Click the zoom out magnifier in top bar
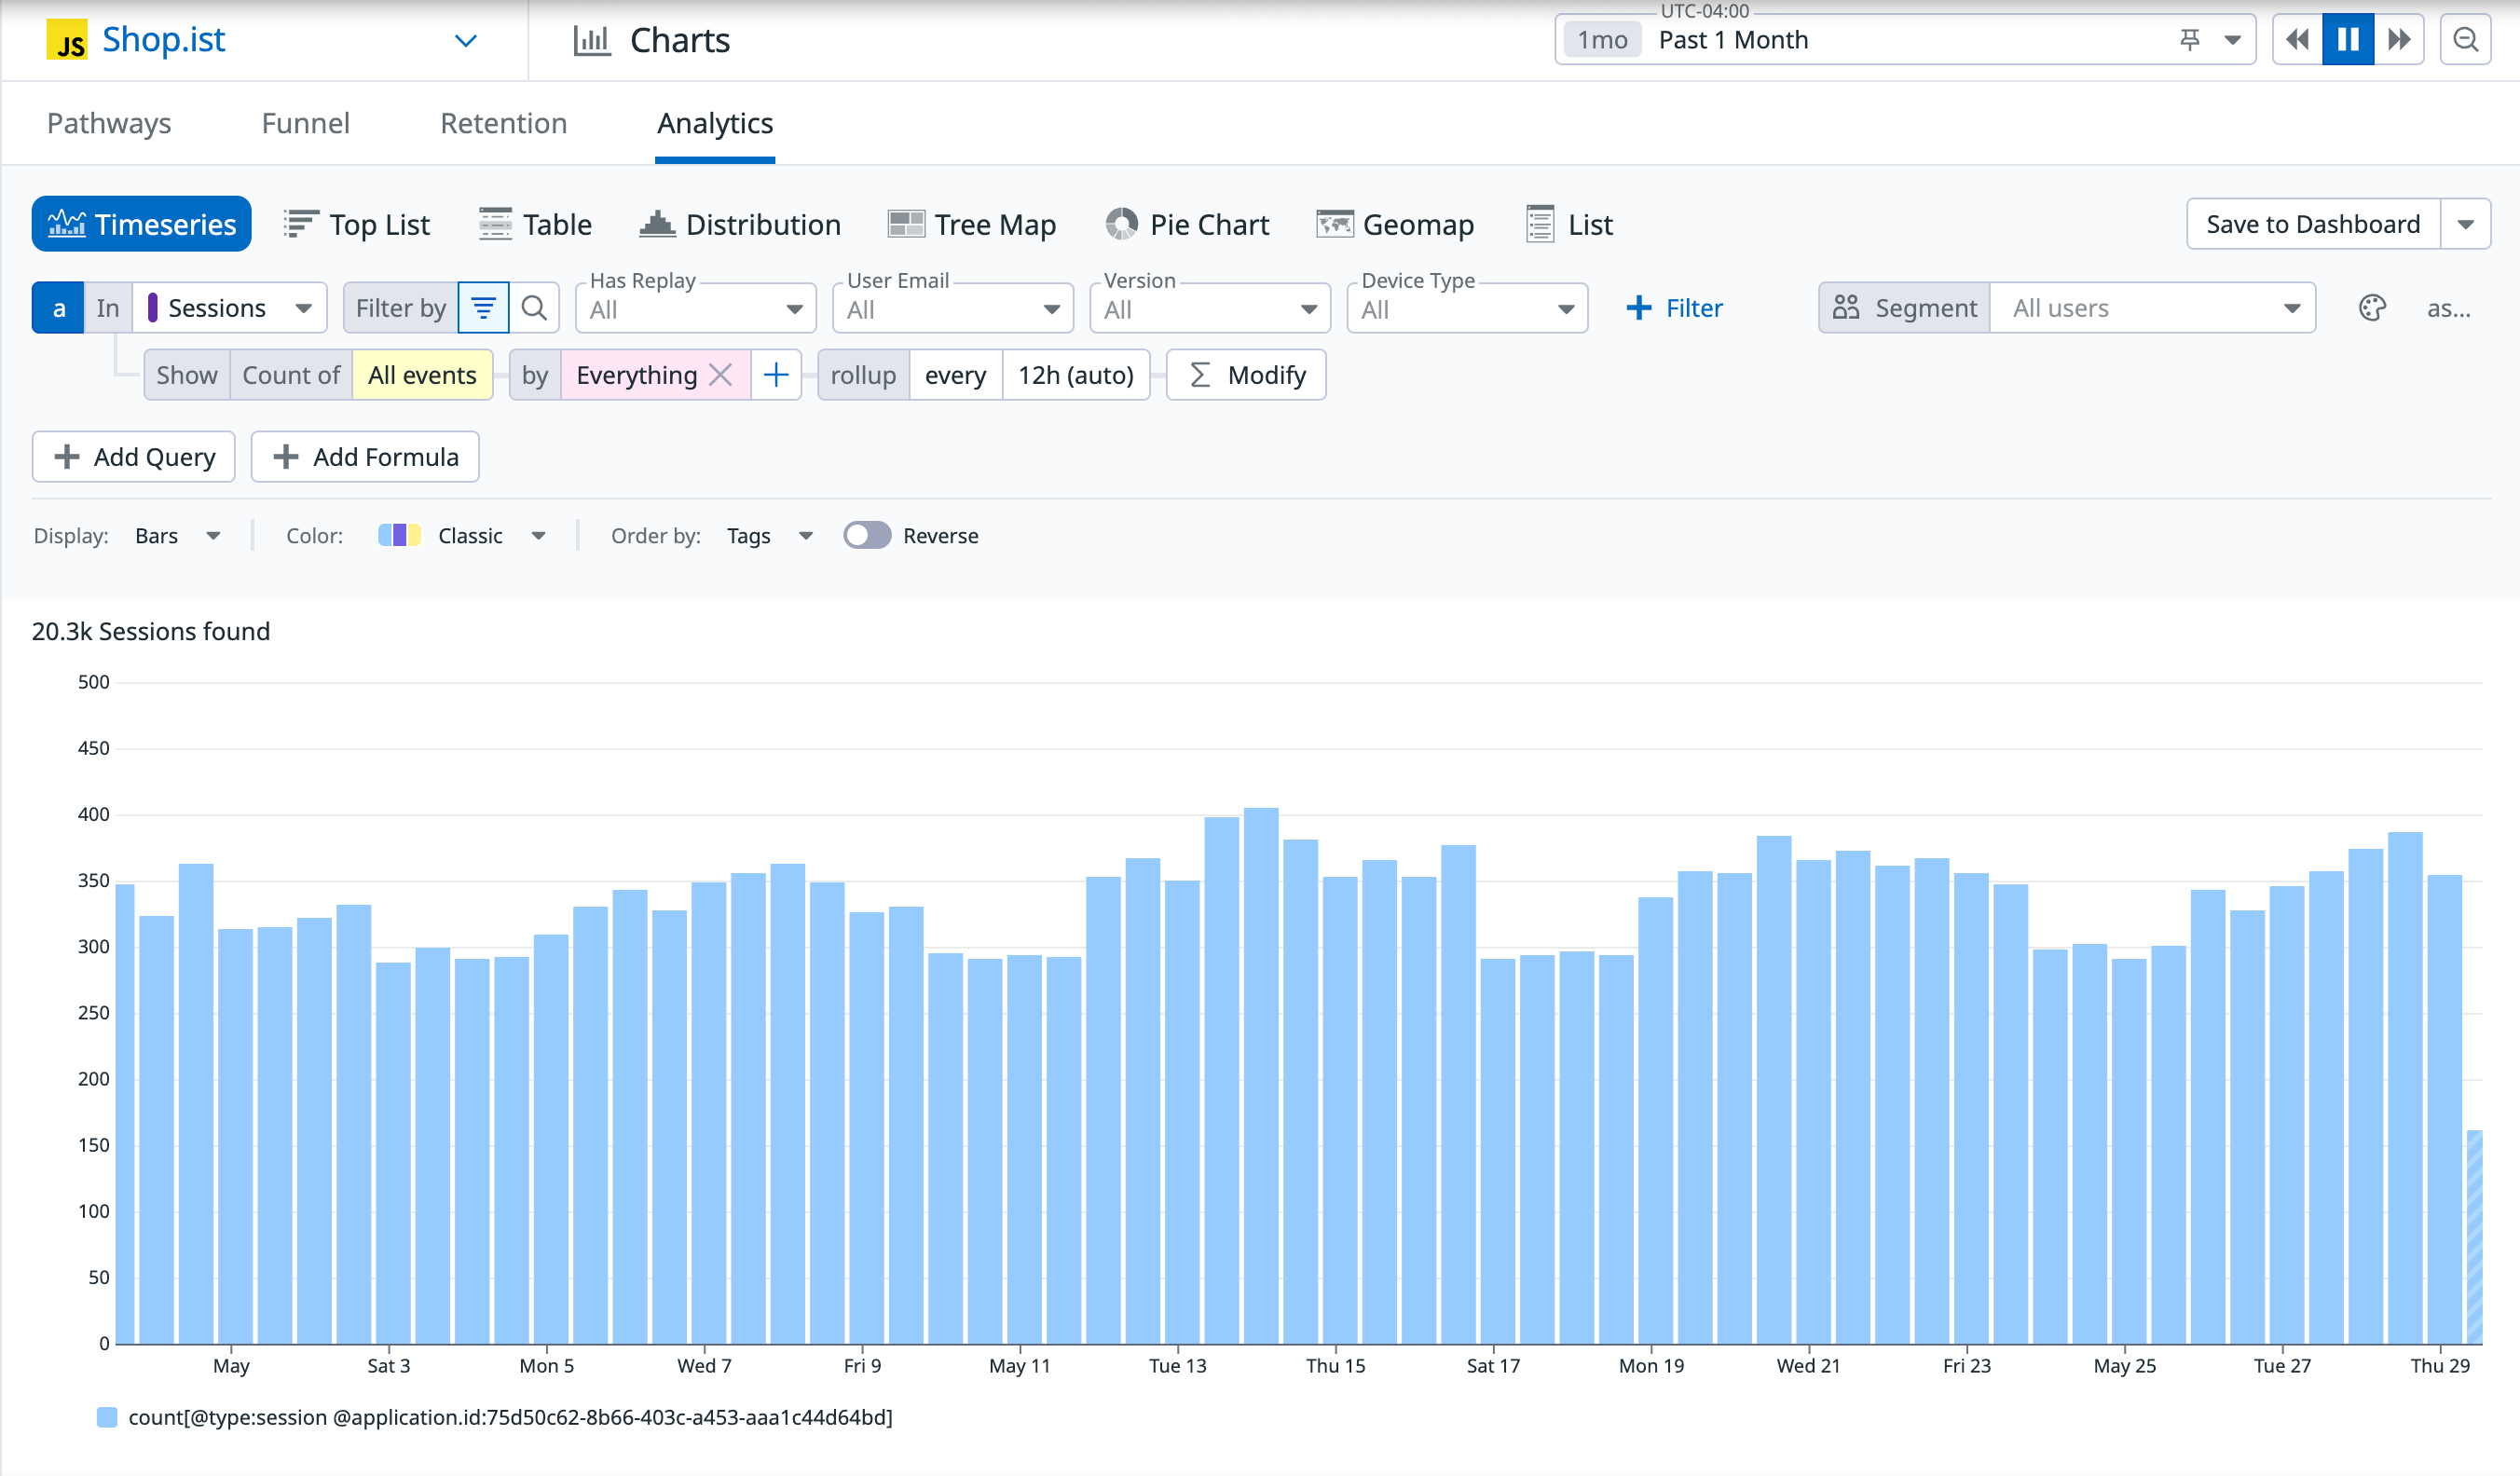 coord(2465,40)
